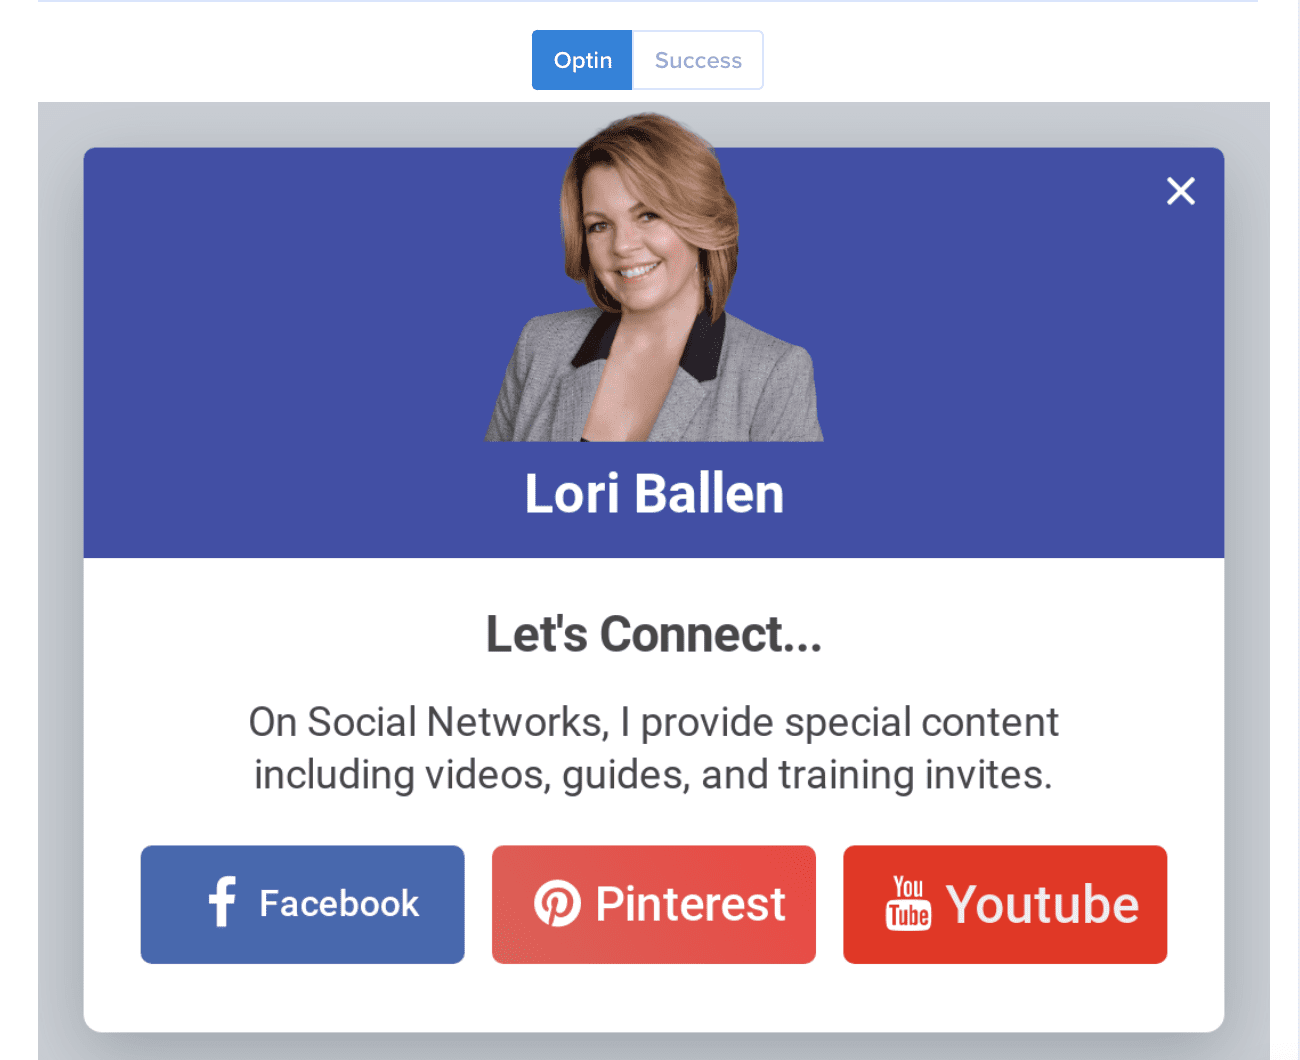Click the vertical border at right edge
Screen dimensions: 1300x1060
[1297, 530]
